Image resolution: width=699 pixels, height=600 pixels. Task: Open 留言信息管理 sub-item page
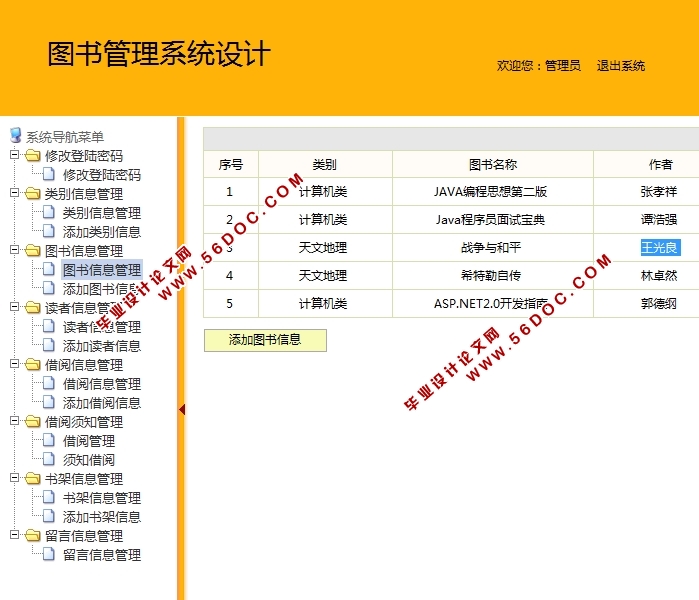pos(102,555)
